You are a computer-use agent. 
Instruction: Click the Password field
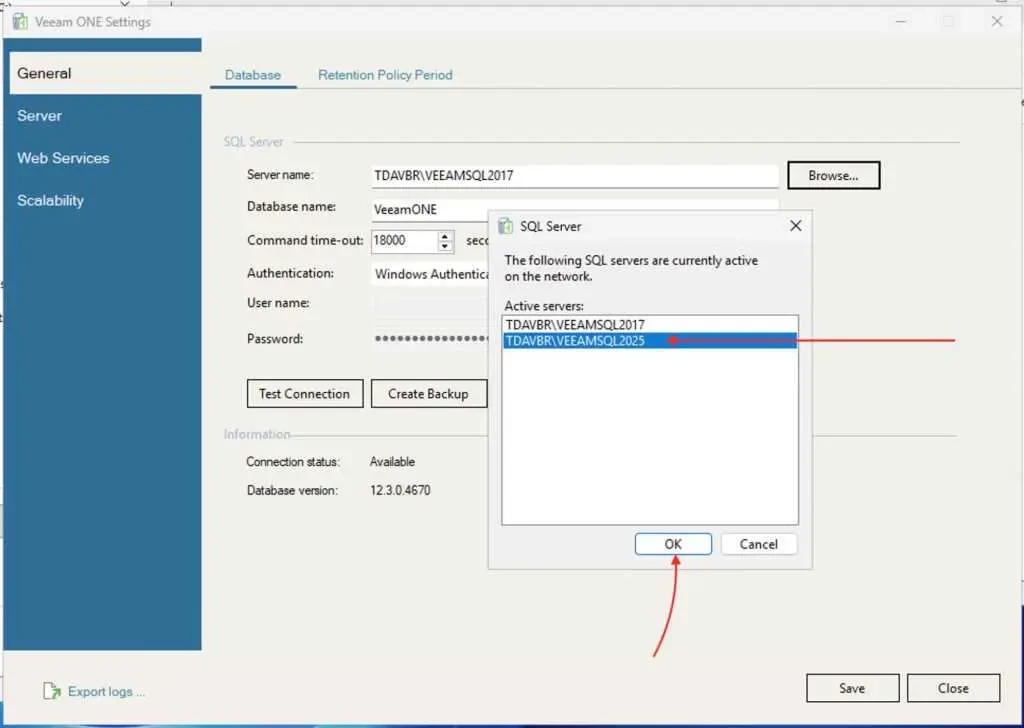[431, 338]
